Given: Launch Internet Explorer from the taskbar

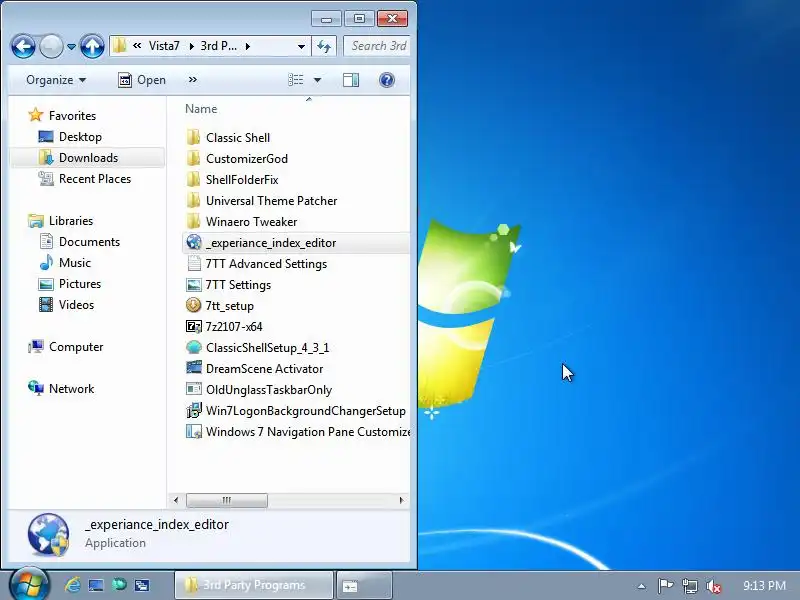Looking at the screenshot, I should pyautogui.click(x=72, y=585).
